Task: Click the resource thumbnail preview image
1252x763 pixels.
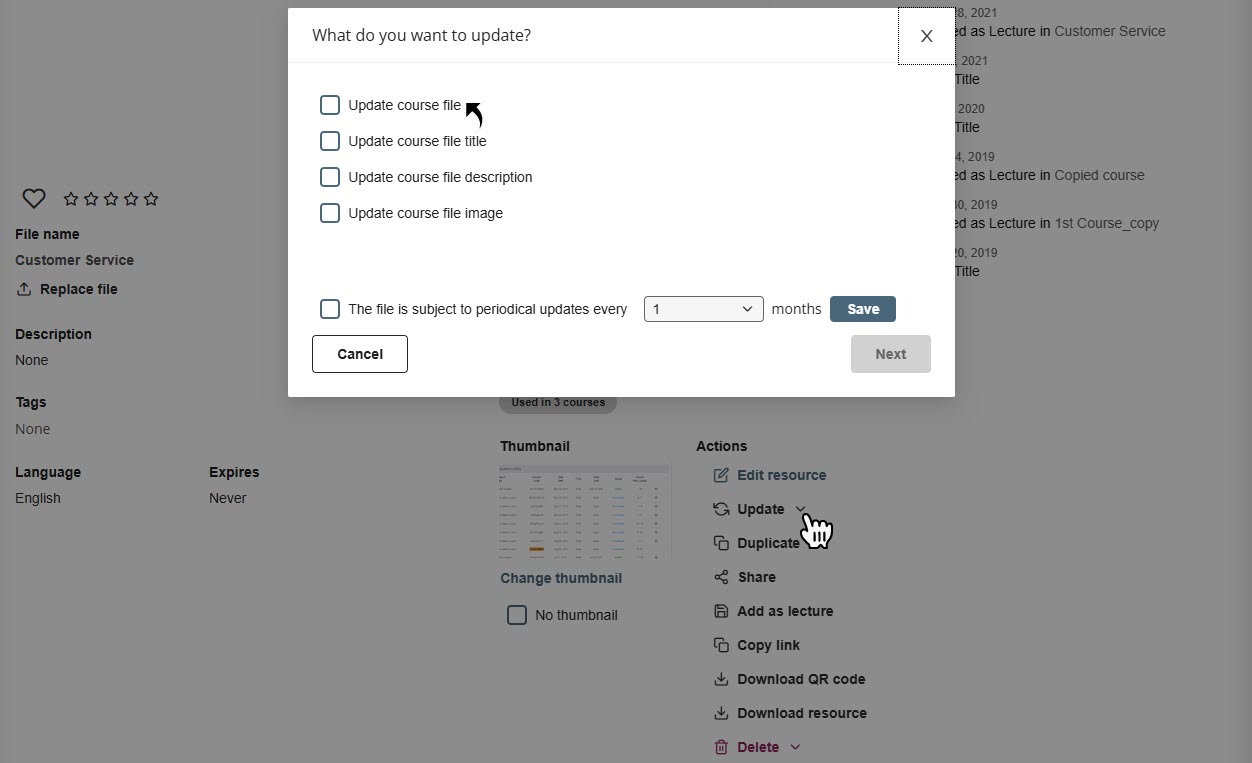Action: 584,511
